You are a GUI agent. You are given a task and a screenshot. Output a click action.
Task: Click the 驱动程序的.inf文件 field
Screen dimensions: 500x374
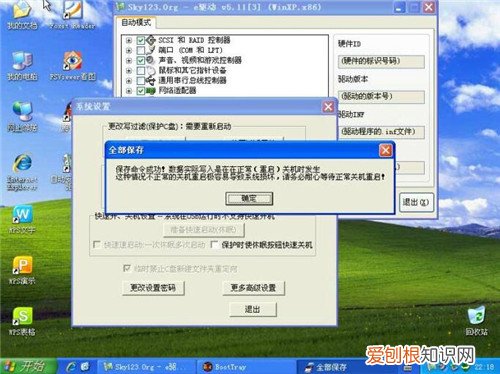(381, 132)
